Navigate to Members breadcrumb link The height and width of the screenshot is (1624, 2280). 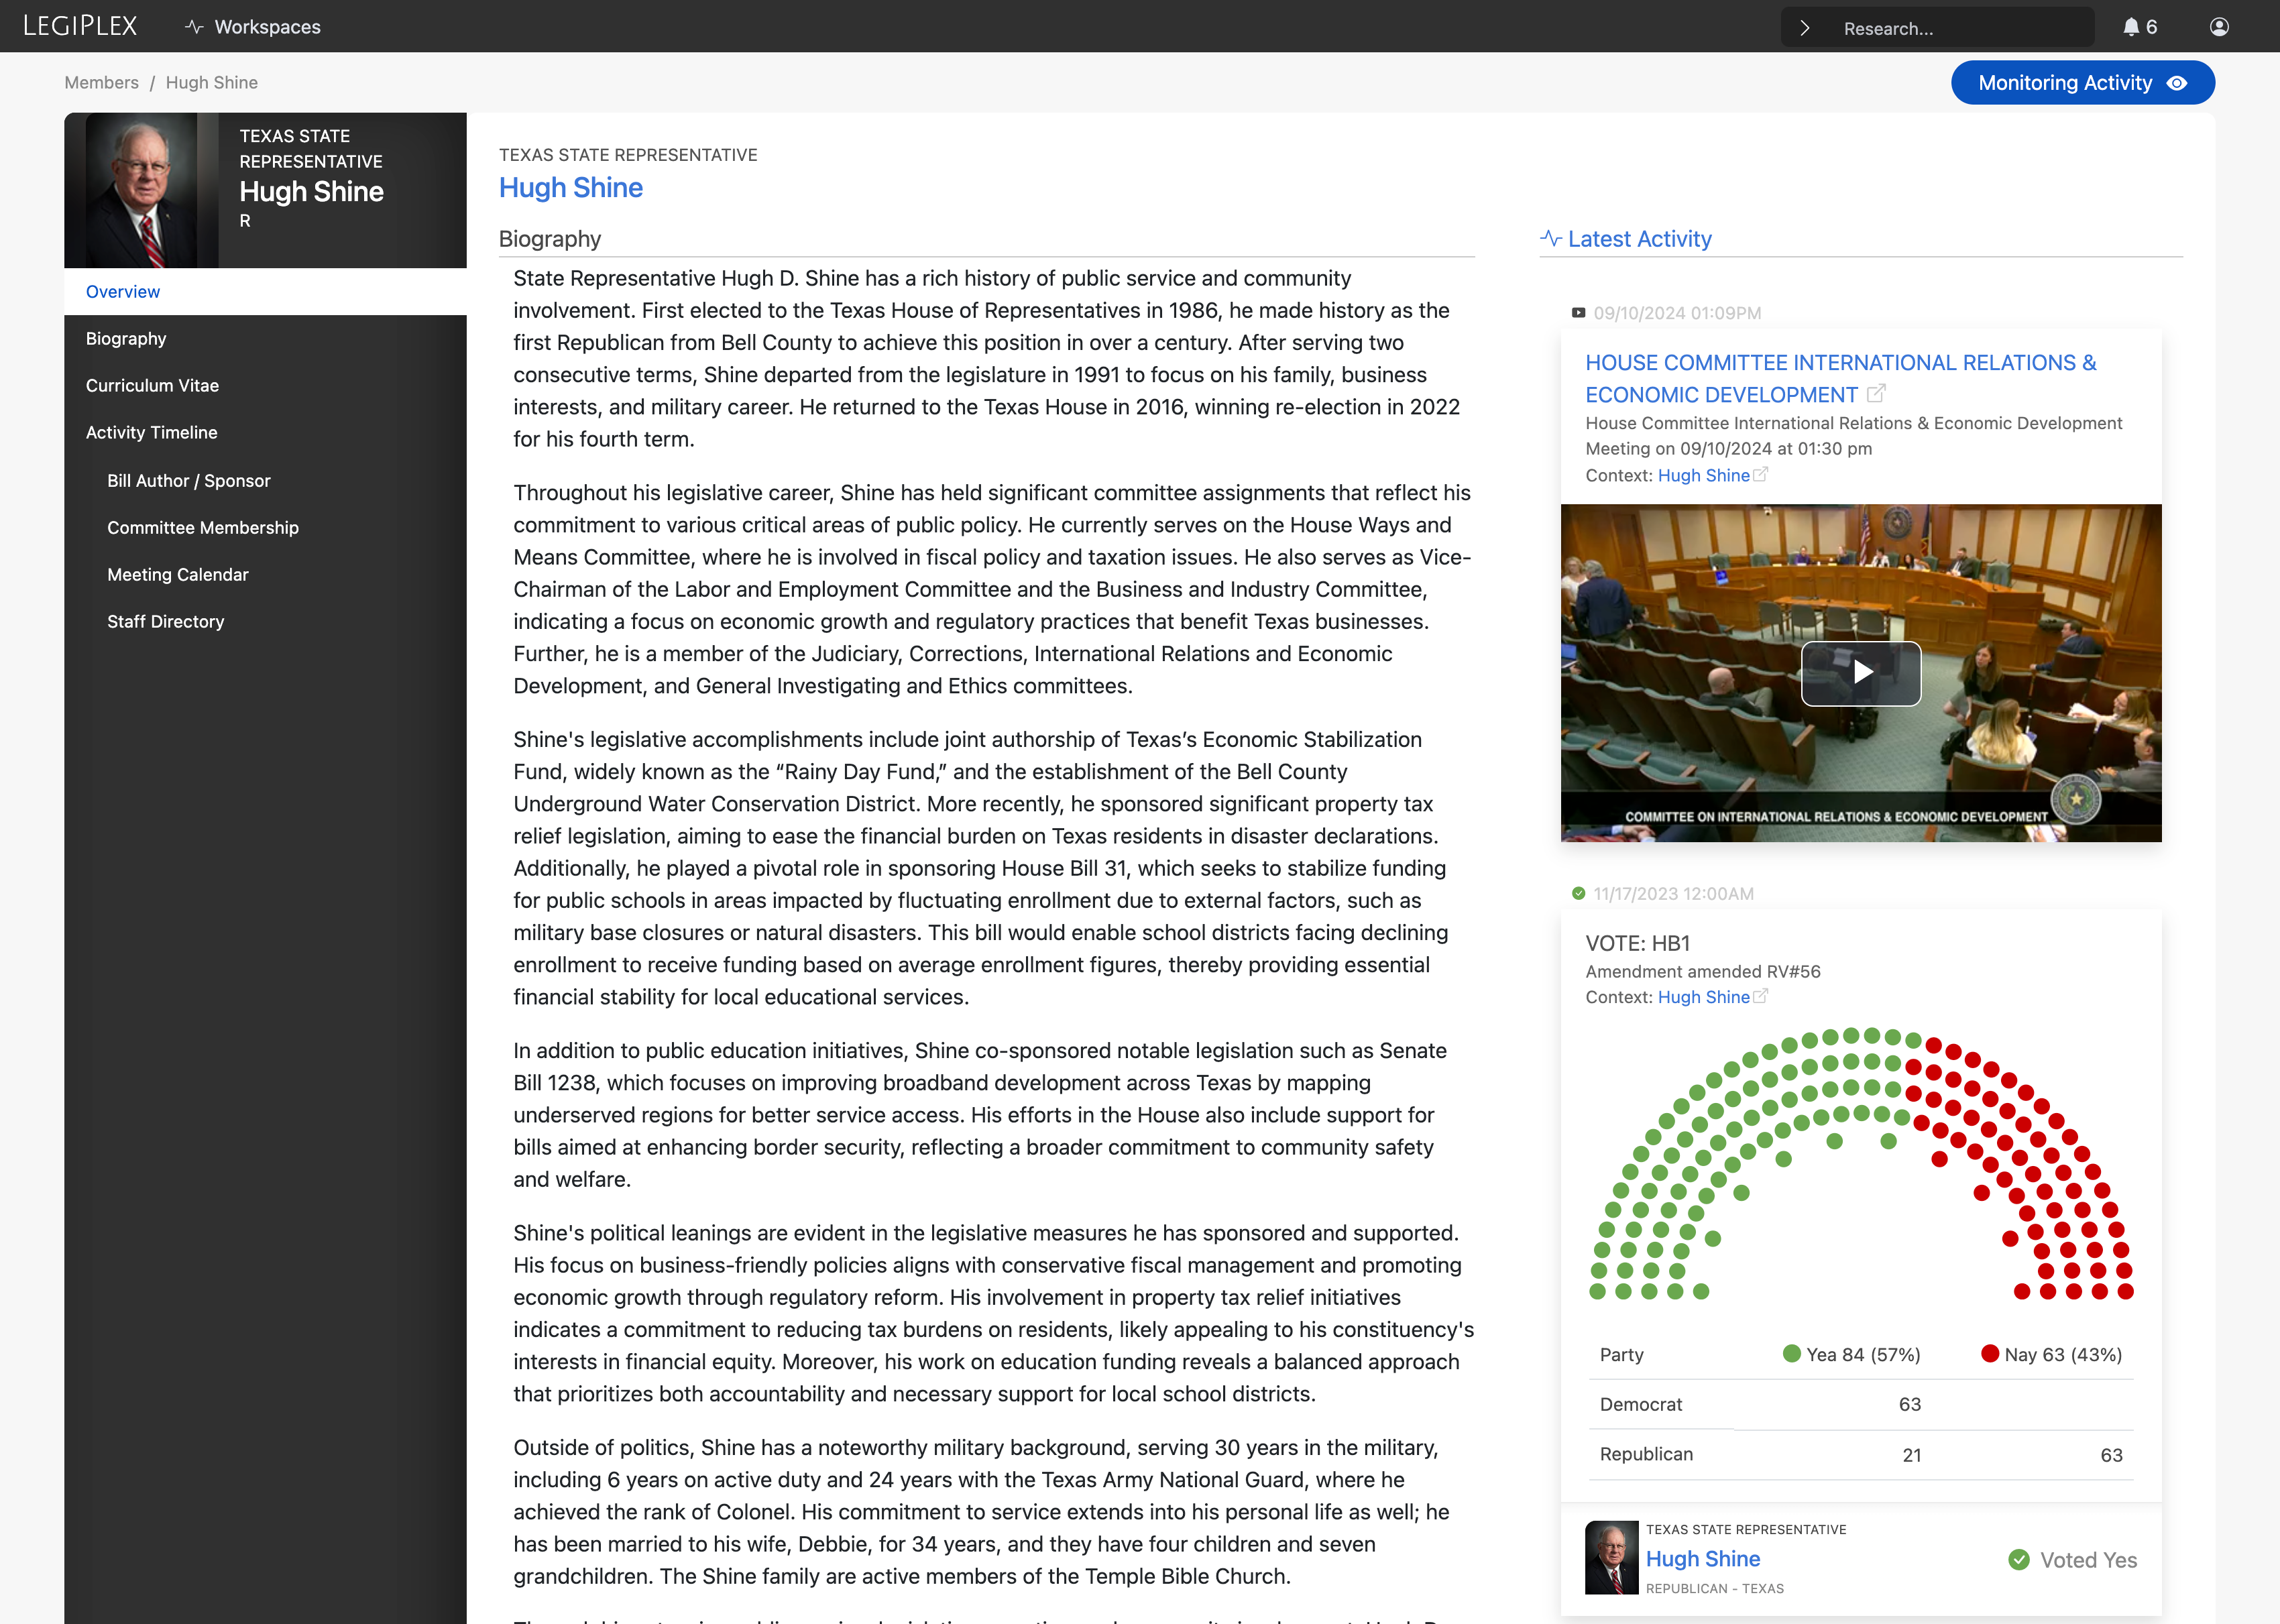[x=101, y=82]
